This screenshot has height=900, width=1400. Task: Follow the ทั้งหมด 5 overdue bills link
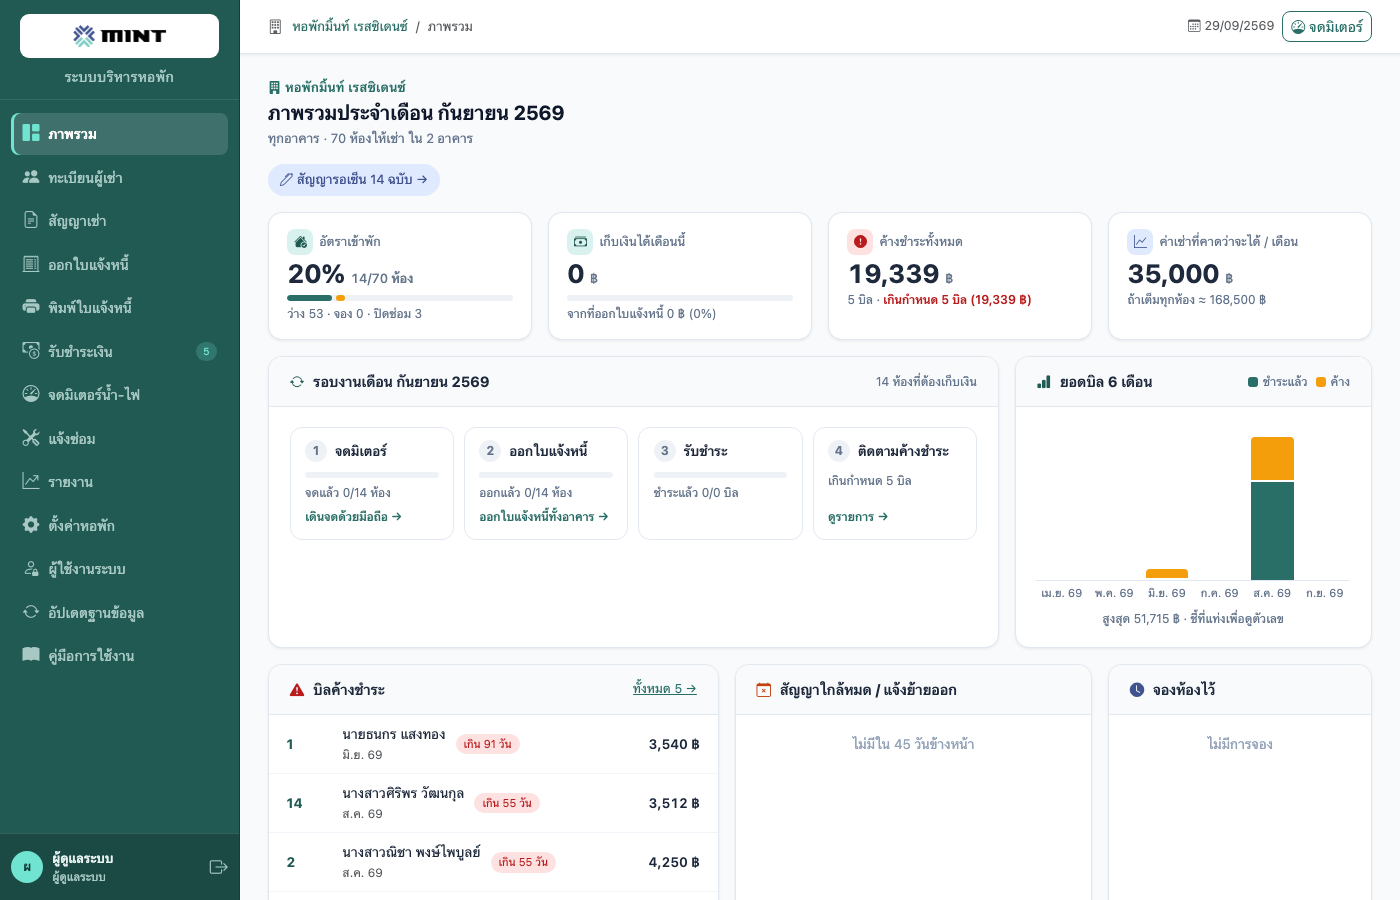click(665, 689)
